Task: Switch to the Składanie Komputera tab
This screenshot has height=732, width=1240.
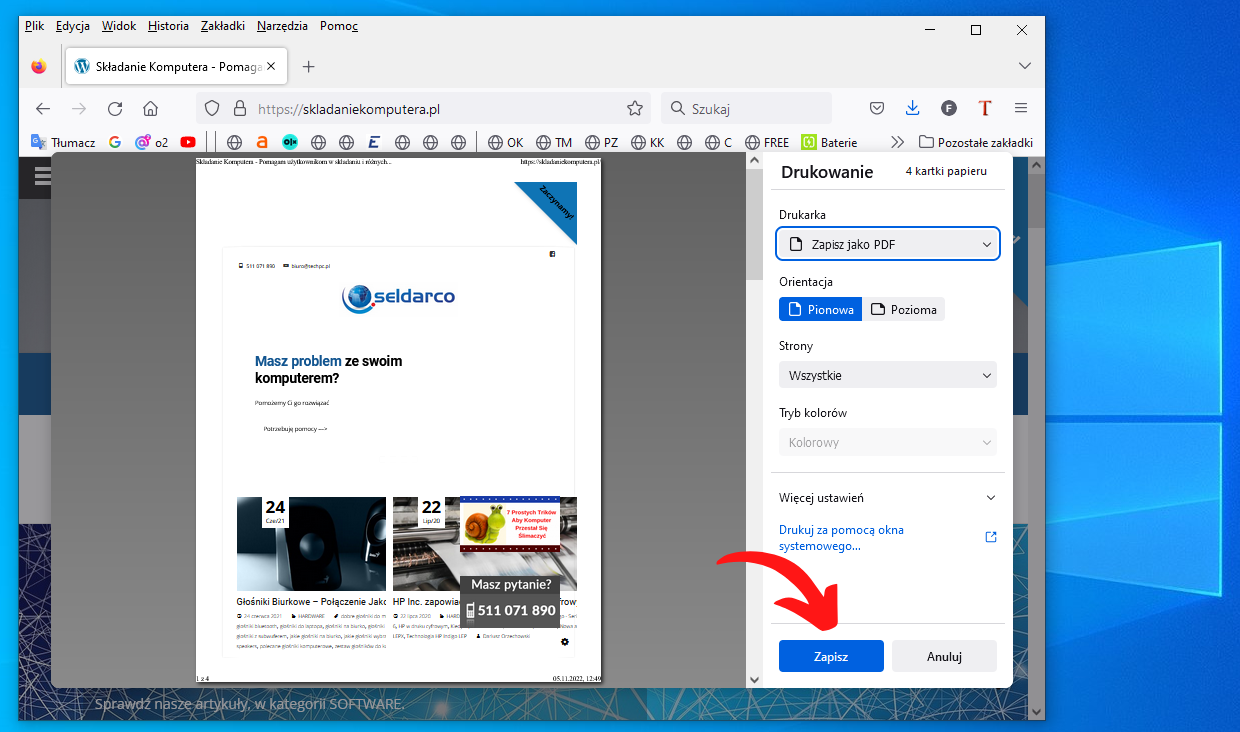Action: [x=178, y=67]
